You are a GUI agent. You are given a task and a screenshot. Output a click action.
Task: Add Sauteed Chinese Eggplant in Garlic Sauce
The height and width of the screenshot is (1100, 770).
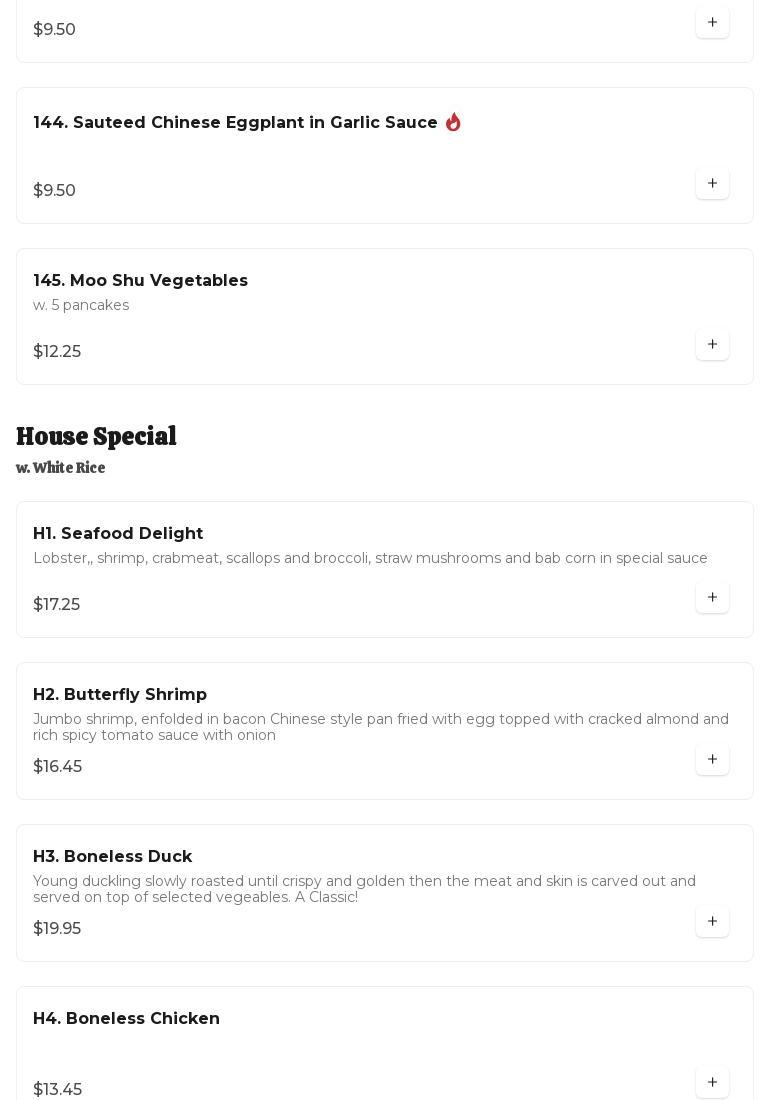[x=712, y=184]
